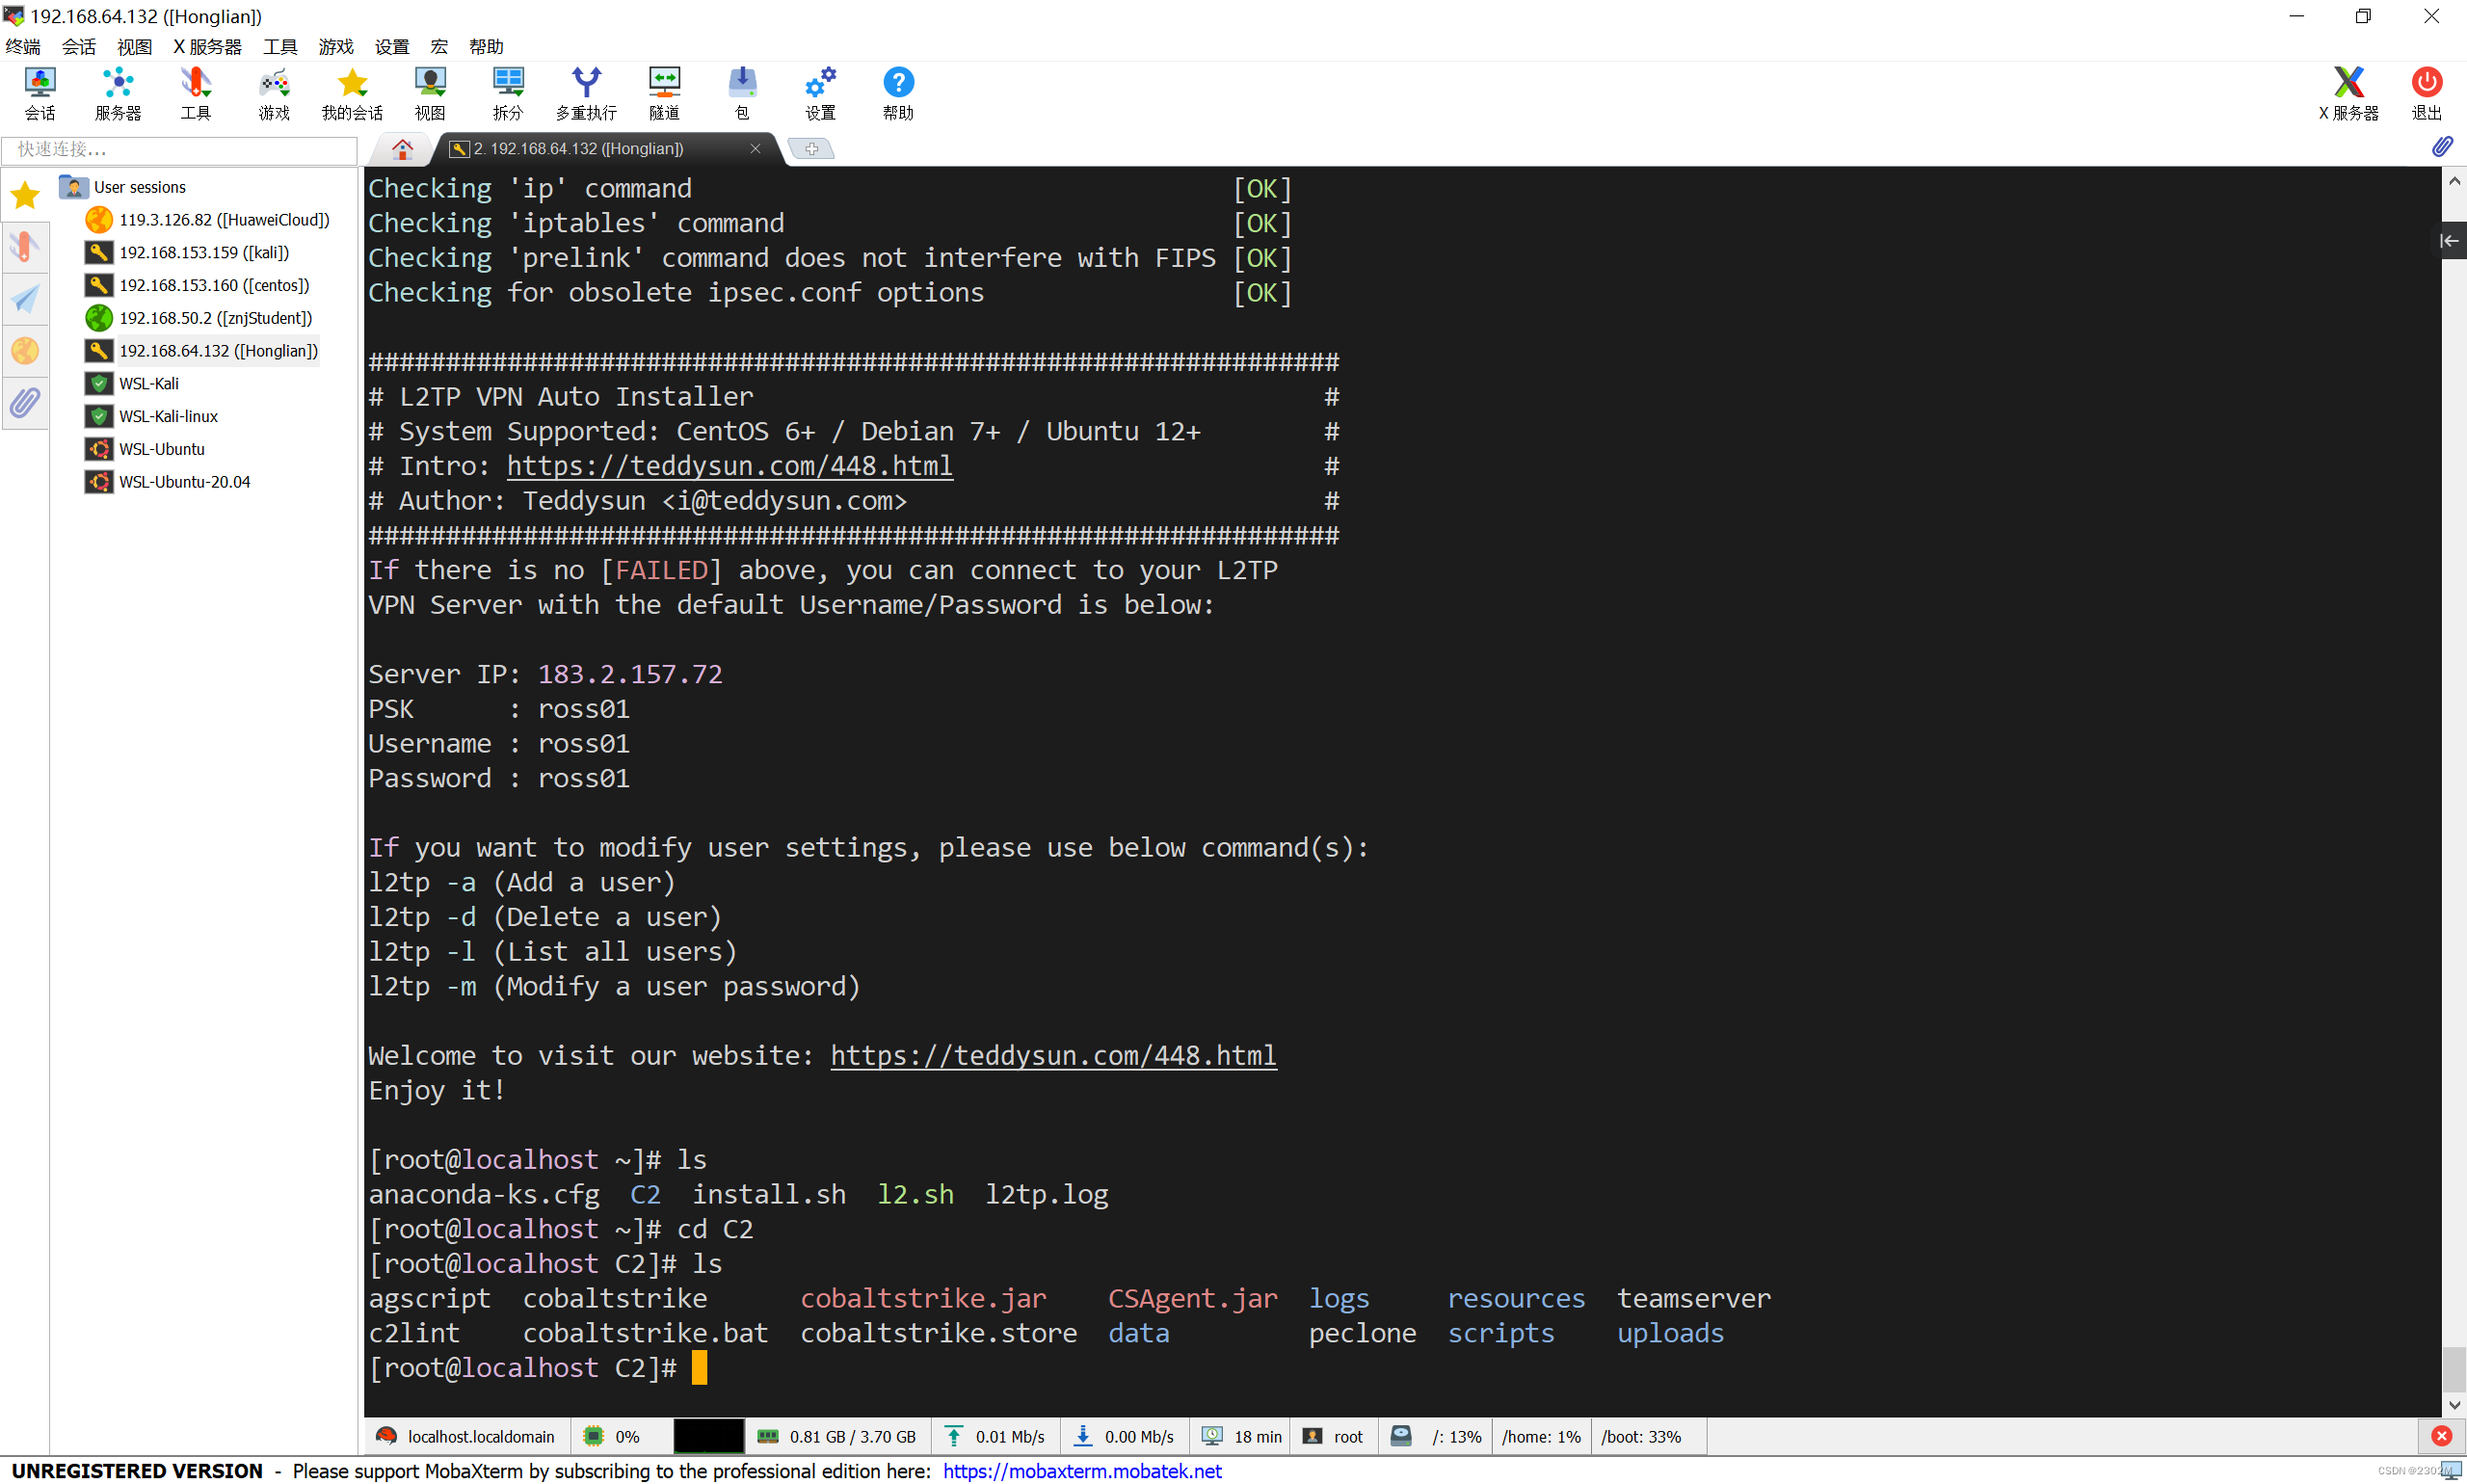Image resolution: width=2467 pixels, height=1484 pixels.
Task: Click the home tab icon
Action: pyautogui.click(x=402, y=149)
